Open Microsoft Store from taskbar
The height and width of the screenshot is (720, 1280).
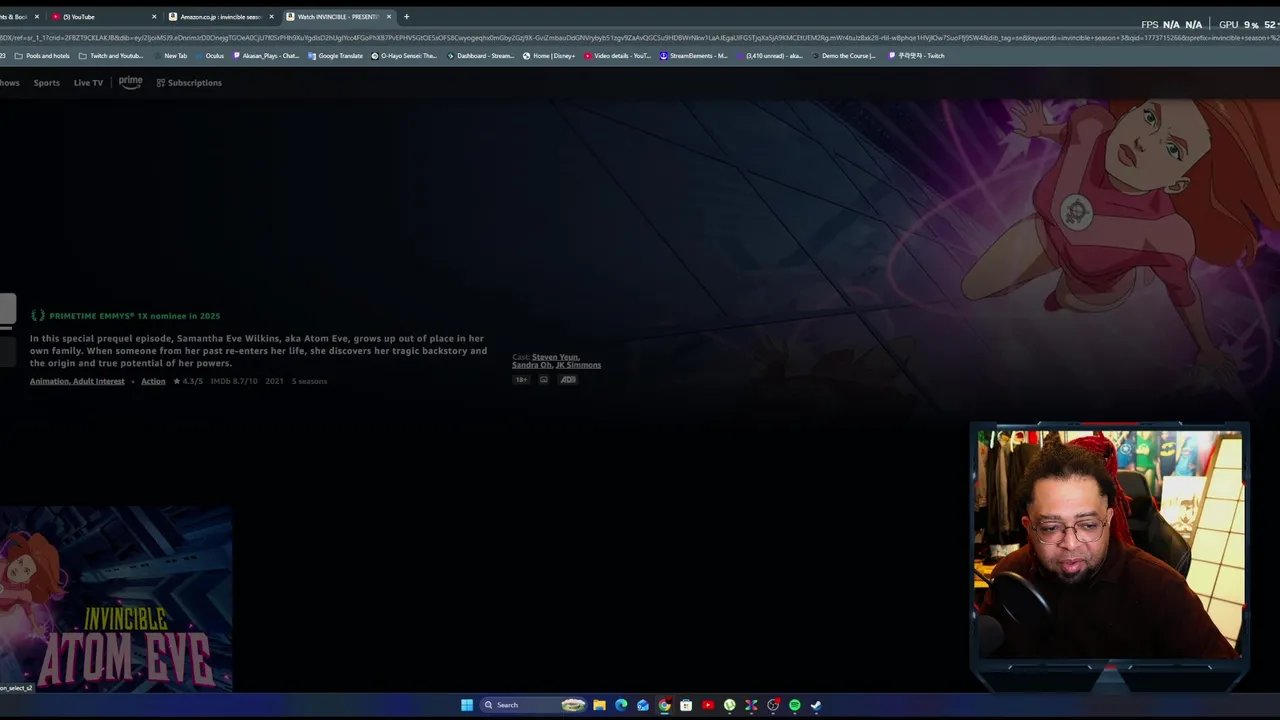point(686,705)
